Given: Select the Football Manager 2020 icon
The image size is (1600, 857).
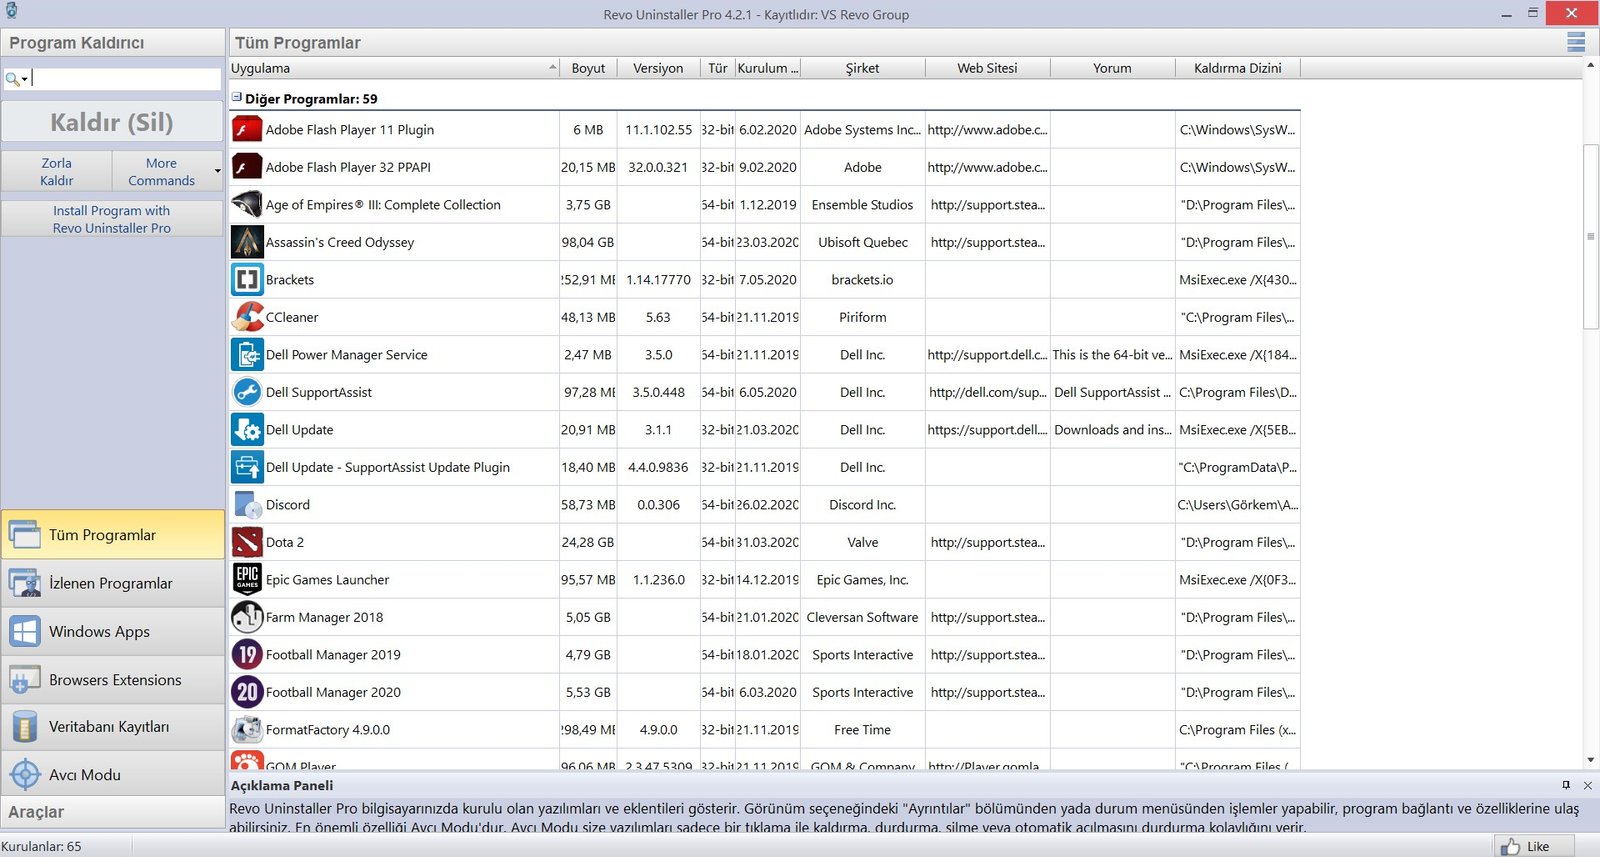Looking at the screenshot, I should [247, 692].
